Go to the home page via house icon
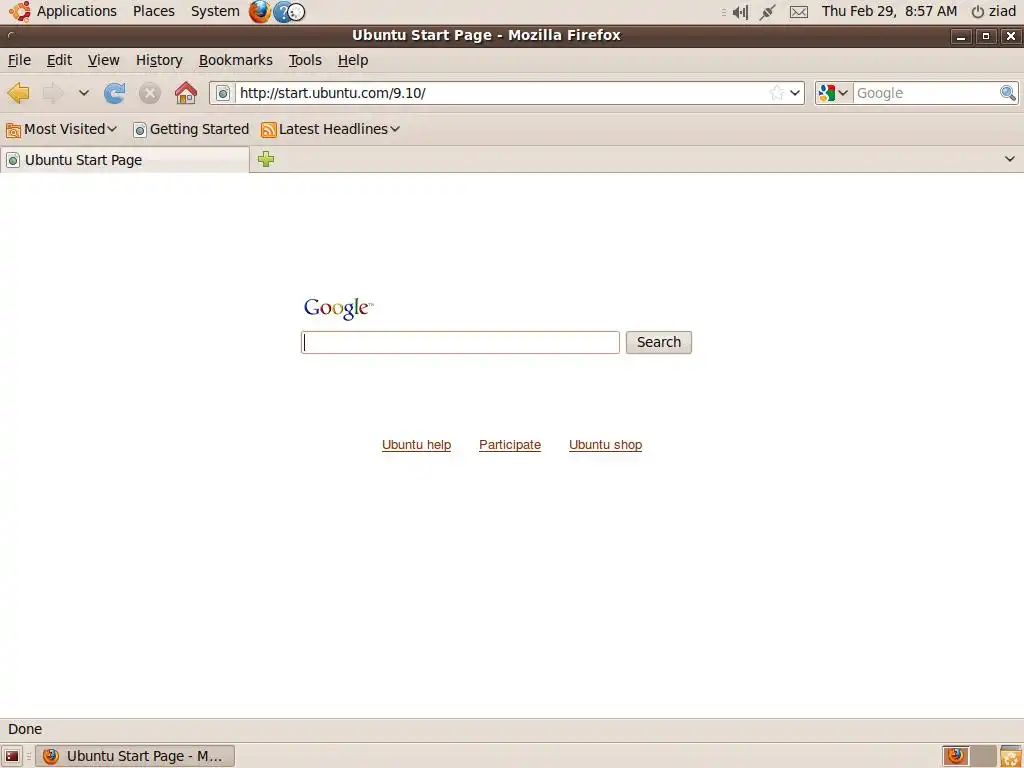Viewport: 1024px width, 768px height. tap(185, 93)
